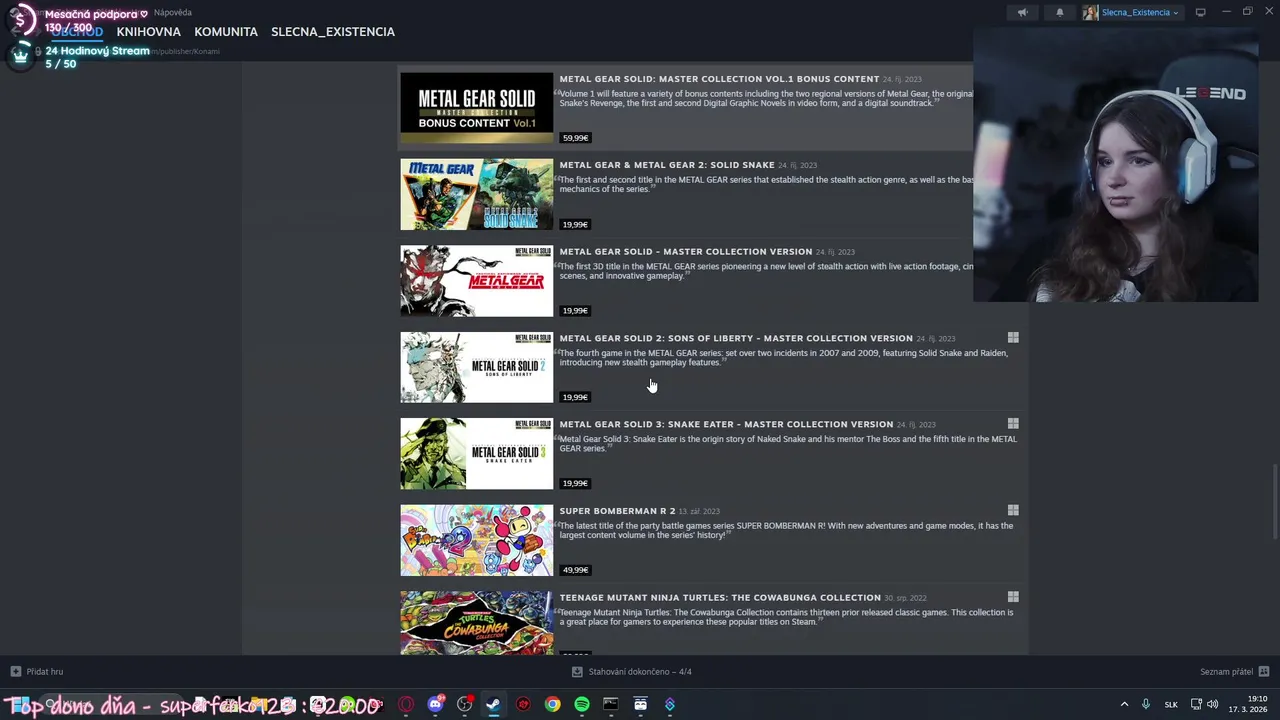The image size is (1280, 720).
Task: Click Windows platform icon on Cowabunga Collection row
Action: pos(1013,597)
